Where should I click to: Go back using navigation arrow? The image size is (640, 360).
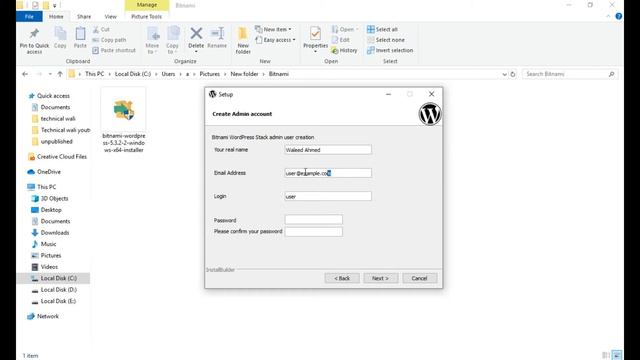(x=25, y=74)
